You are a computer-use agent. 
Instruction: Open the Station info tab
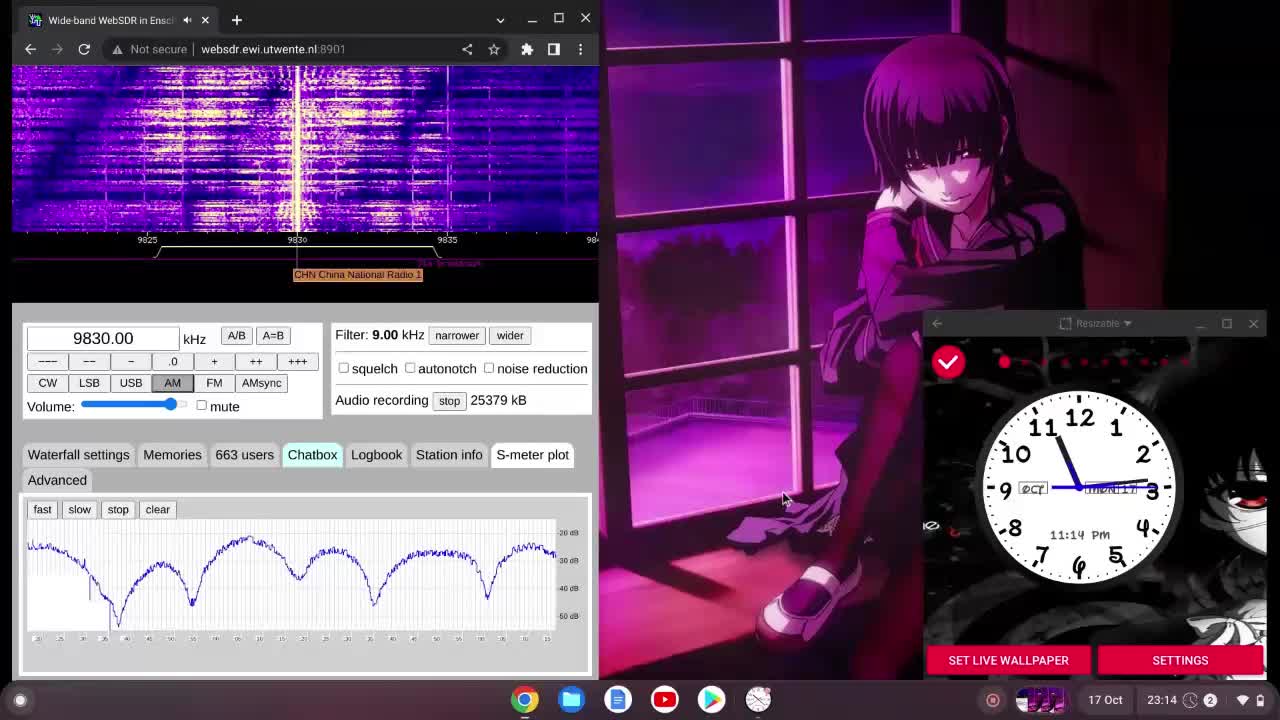click(x=449, y=455)
